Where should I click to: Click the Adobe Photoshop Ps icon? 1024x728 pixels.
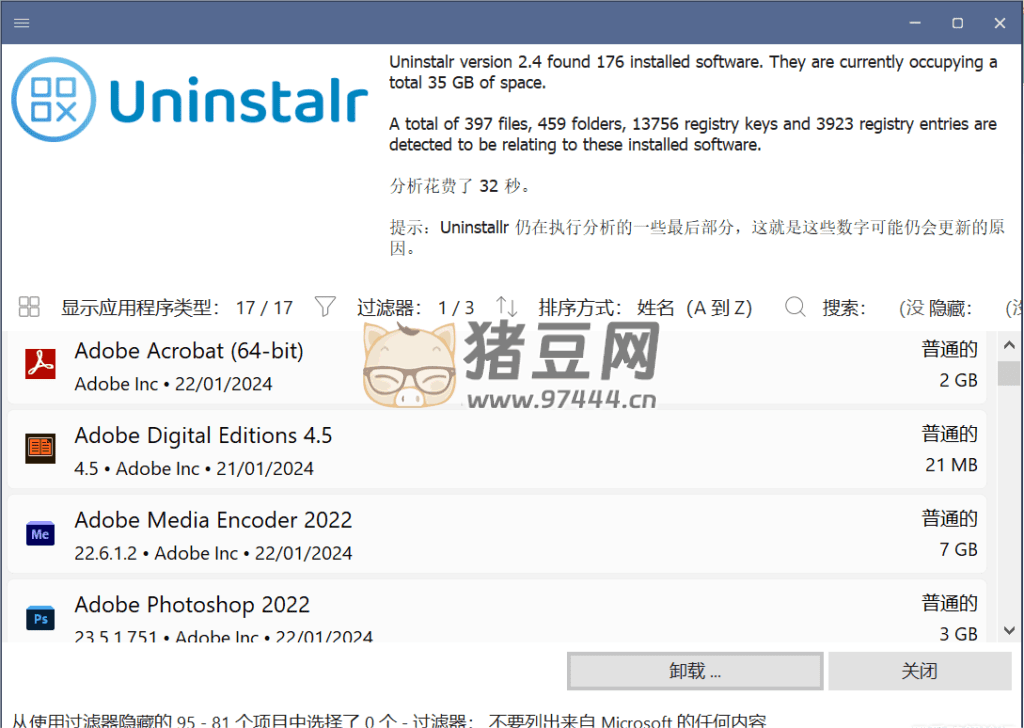tap(40, 618)
